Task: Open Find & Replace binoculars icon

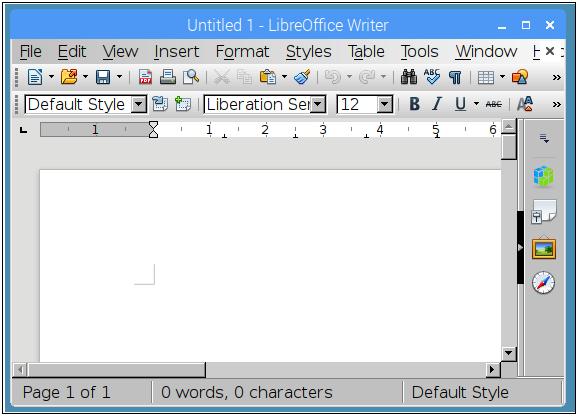Action: (x=409, y=77)
